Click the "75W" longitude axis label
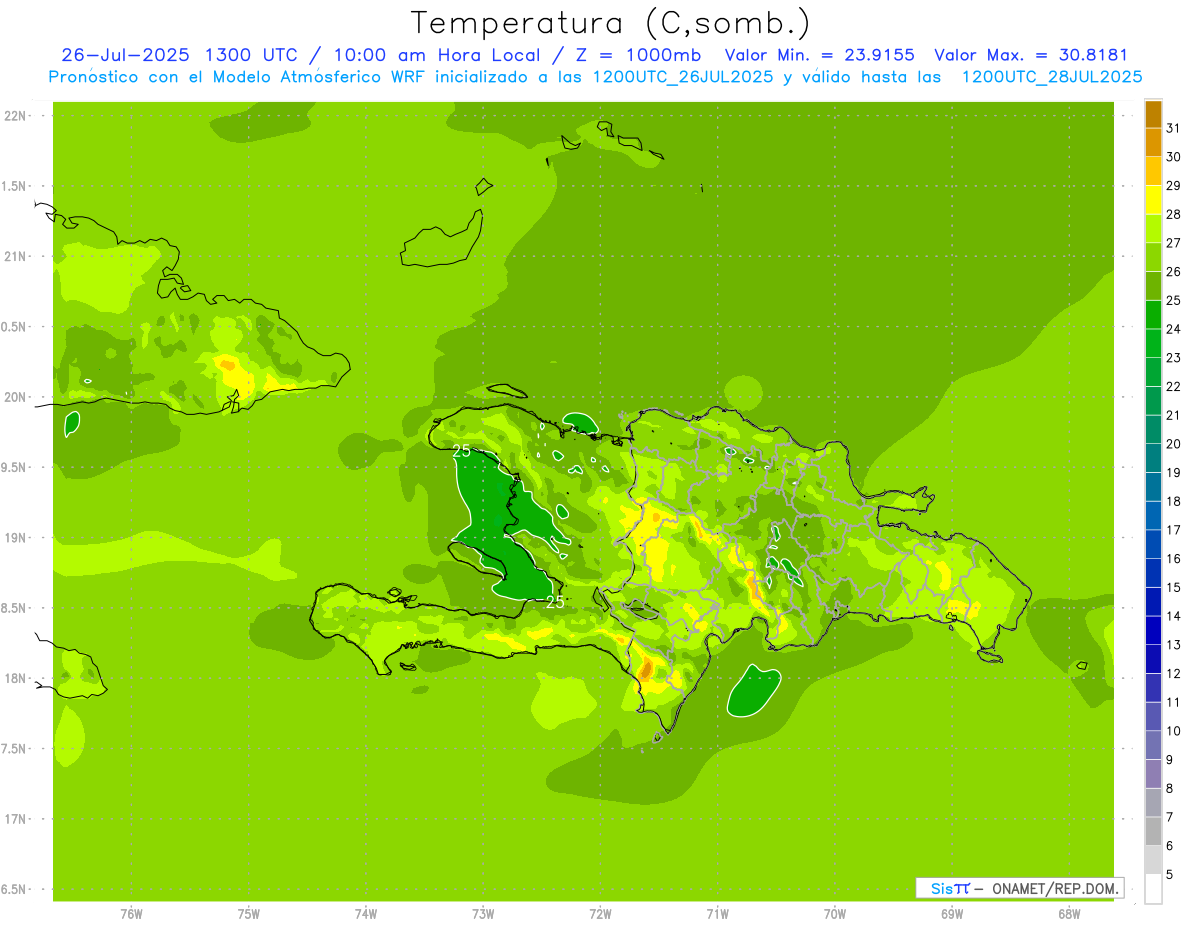The image size is (1200, 927). tap(249, 914)
